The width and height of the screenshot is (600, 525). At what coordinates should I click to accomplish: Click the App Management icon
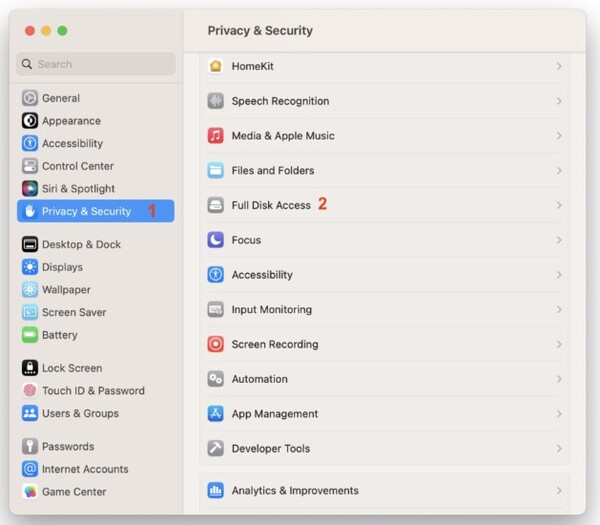[215, 414]
